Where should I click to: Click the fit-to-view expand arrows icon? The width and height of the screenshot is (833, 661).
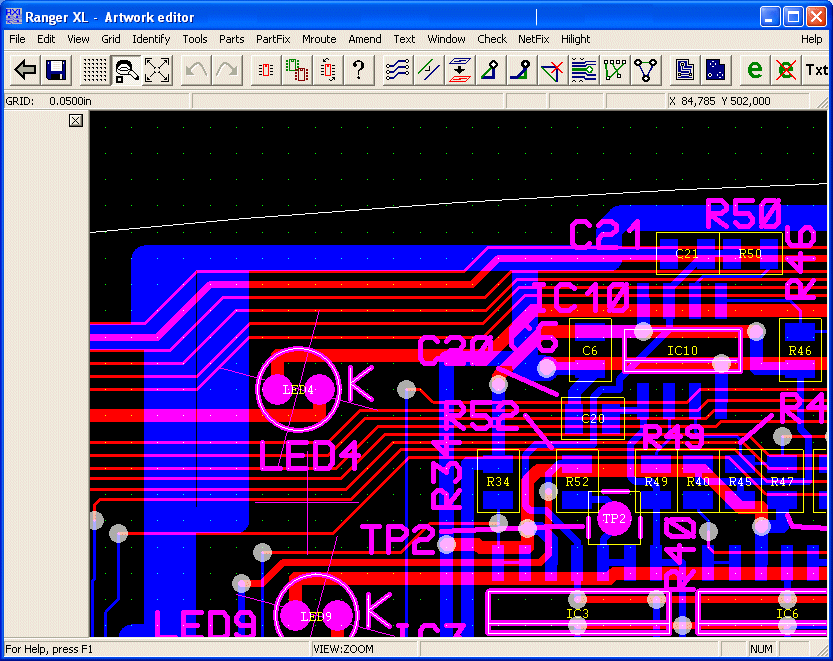[x=157, y=70]
